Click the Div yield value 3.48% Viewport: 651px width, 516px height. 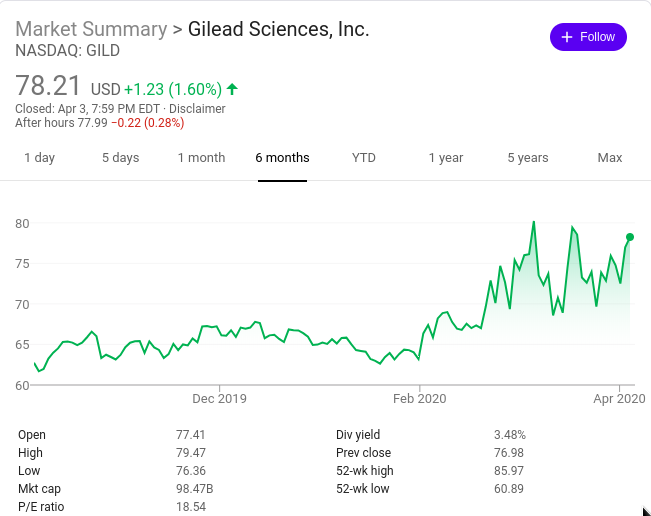[x=510, y=435]
